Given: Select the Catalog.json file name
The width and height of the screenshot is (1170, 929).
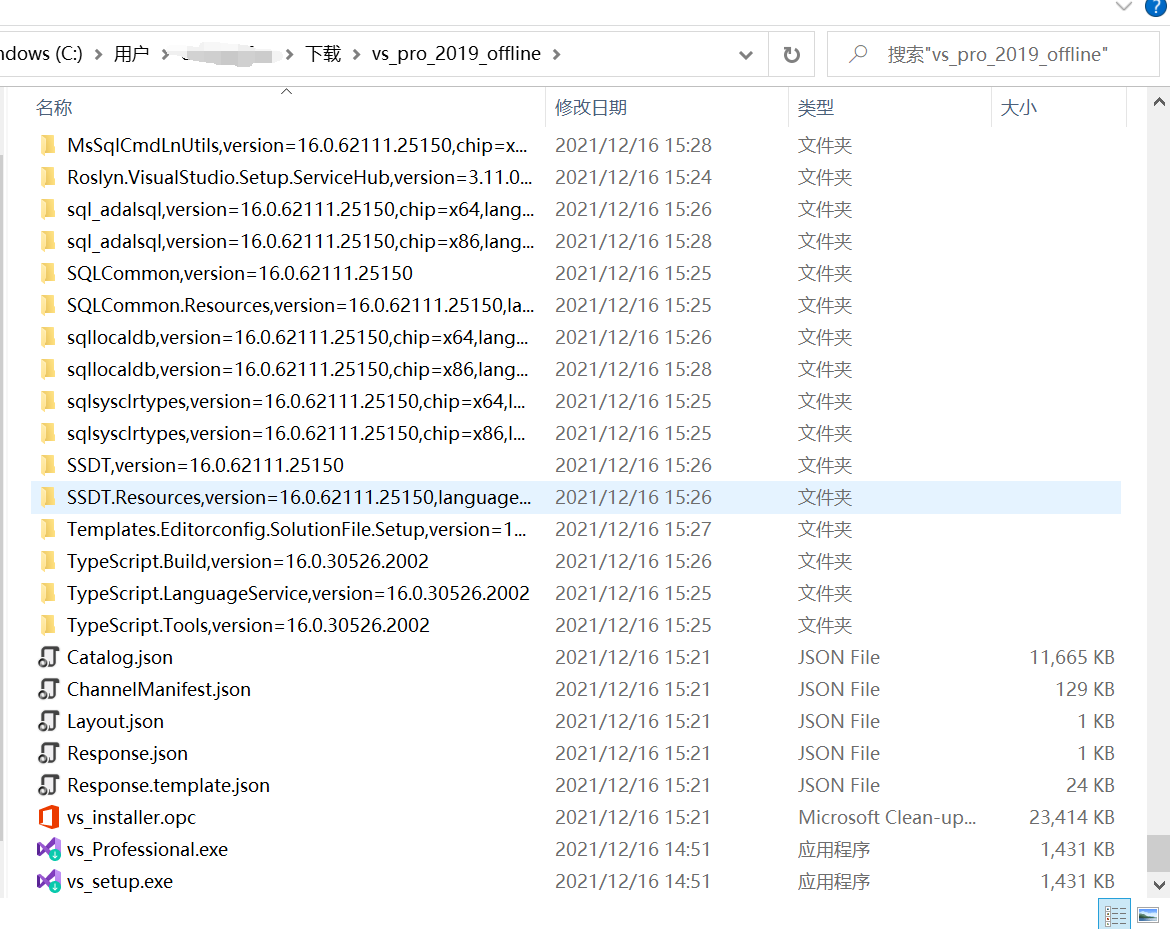Looking at the screenshot, I should [119, 657].
